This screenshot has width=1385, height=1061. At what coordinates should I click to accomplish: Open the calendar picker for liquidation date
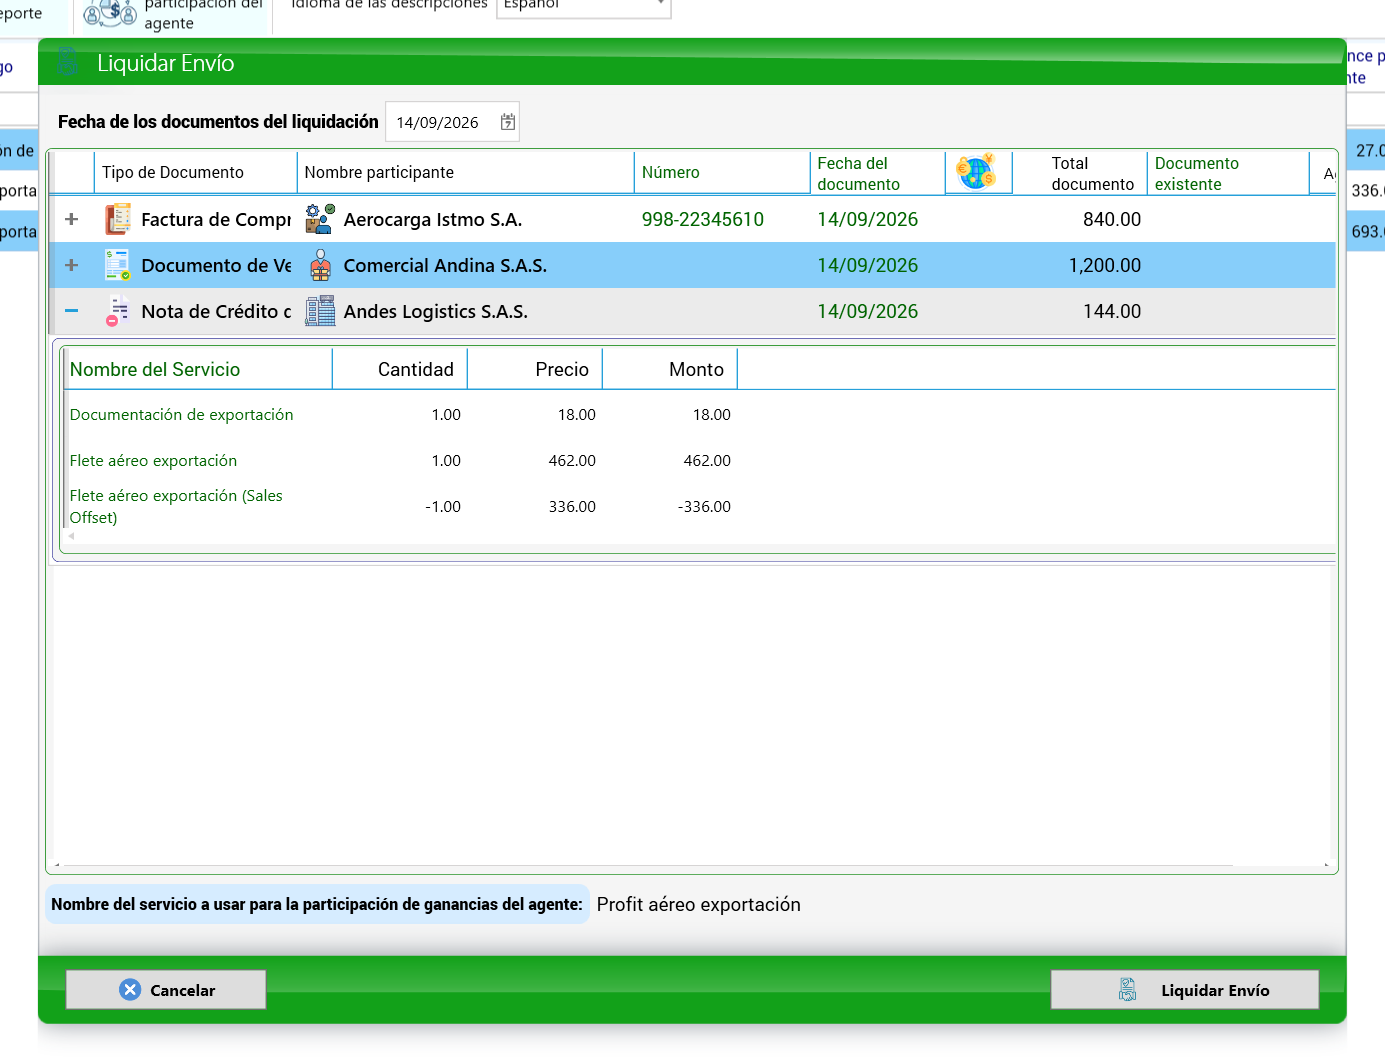click(508, 122)
